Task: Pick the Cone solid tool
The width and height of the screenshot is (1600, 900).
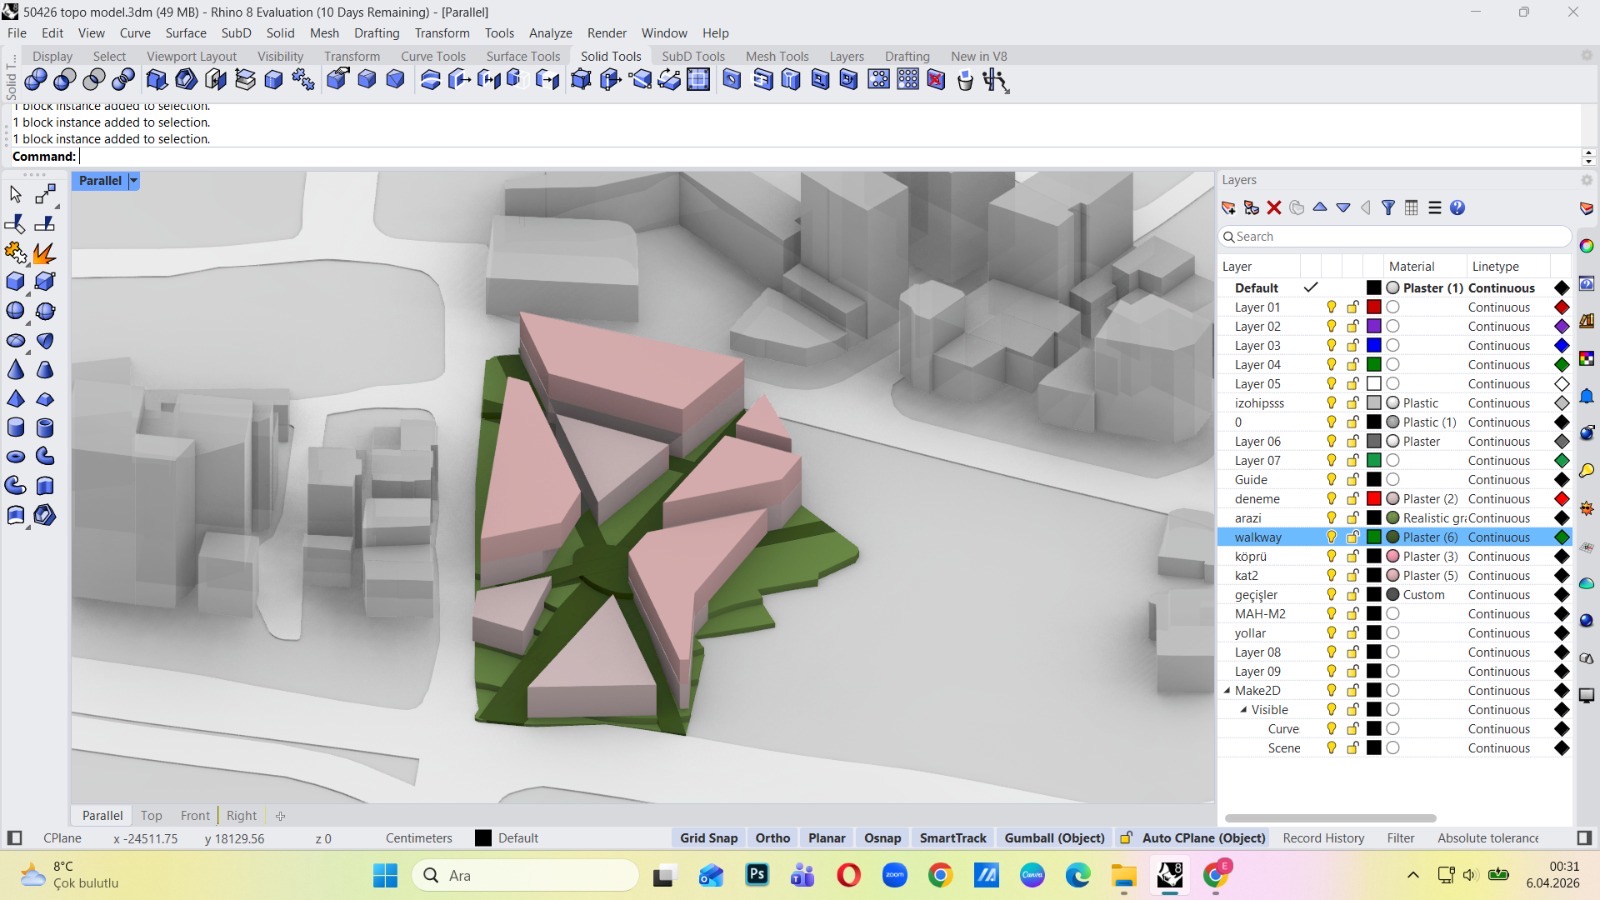Action: click(15, 370)
